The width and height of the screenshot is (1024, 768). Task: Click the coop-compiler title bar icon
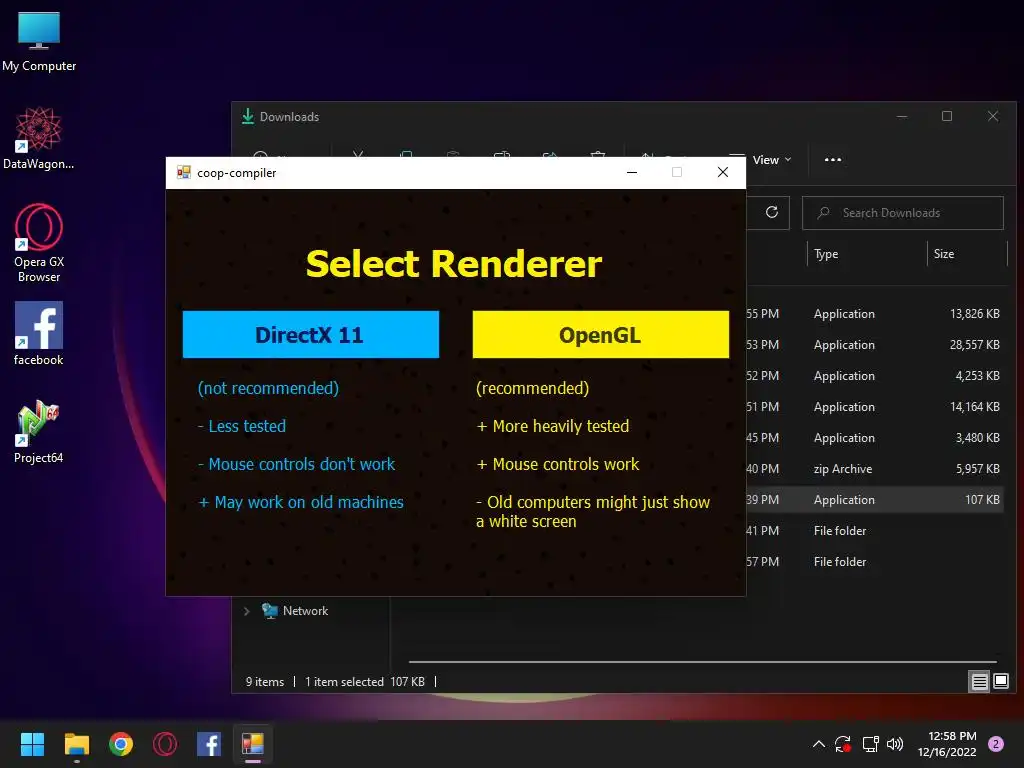pos(184,172)
